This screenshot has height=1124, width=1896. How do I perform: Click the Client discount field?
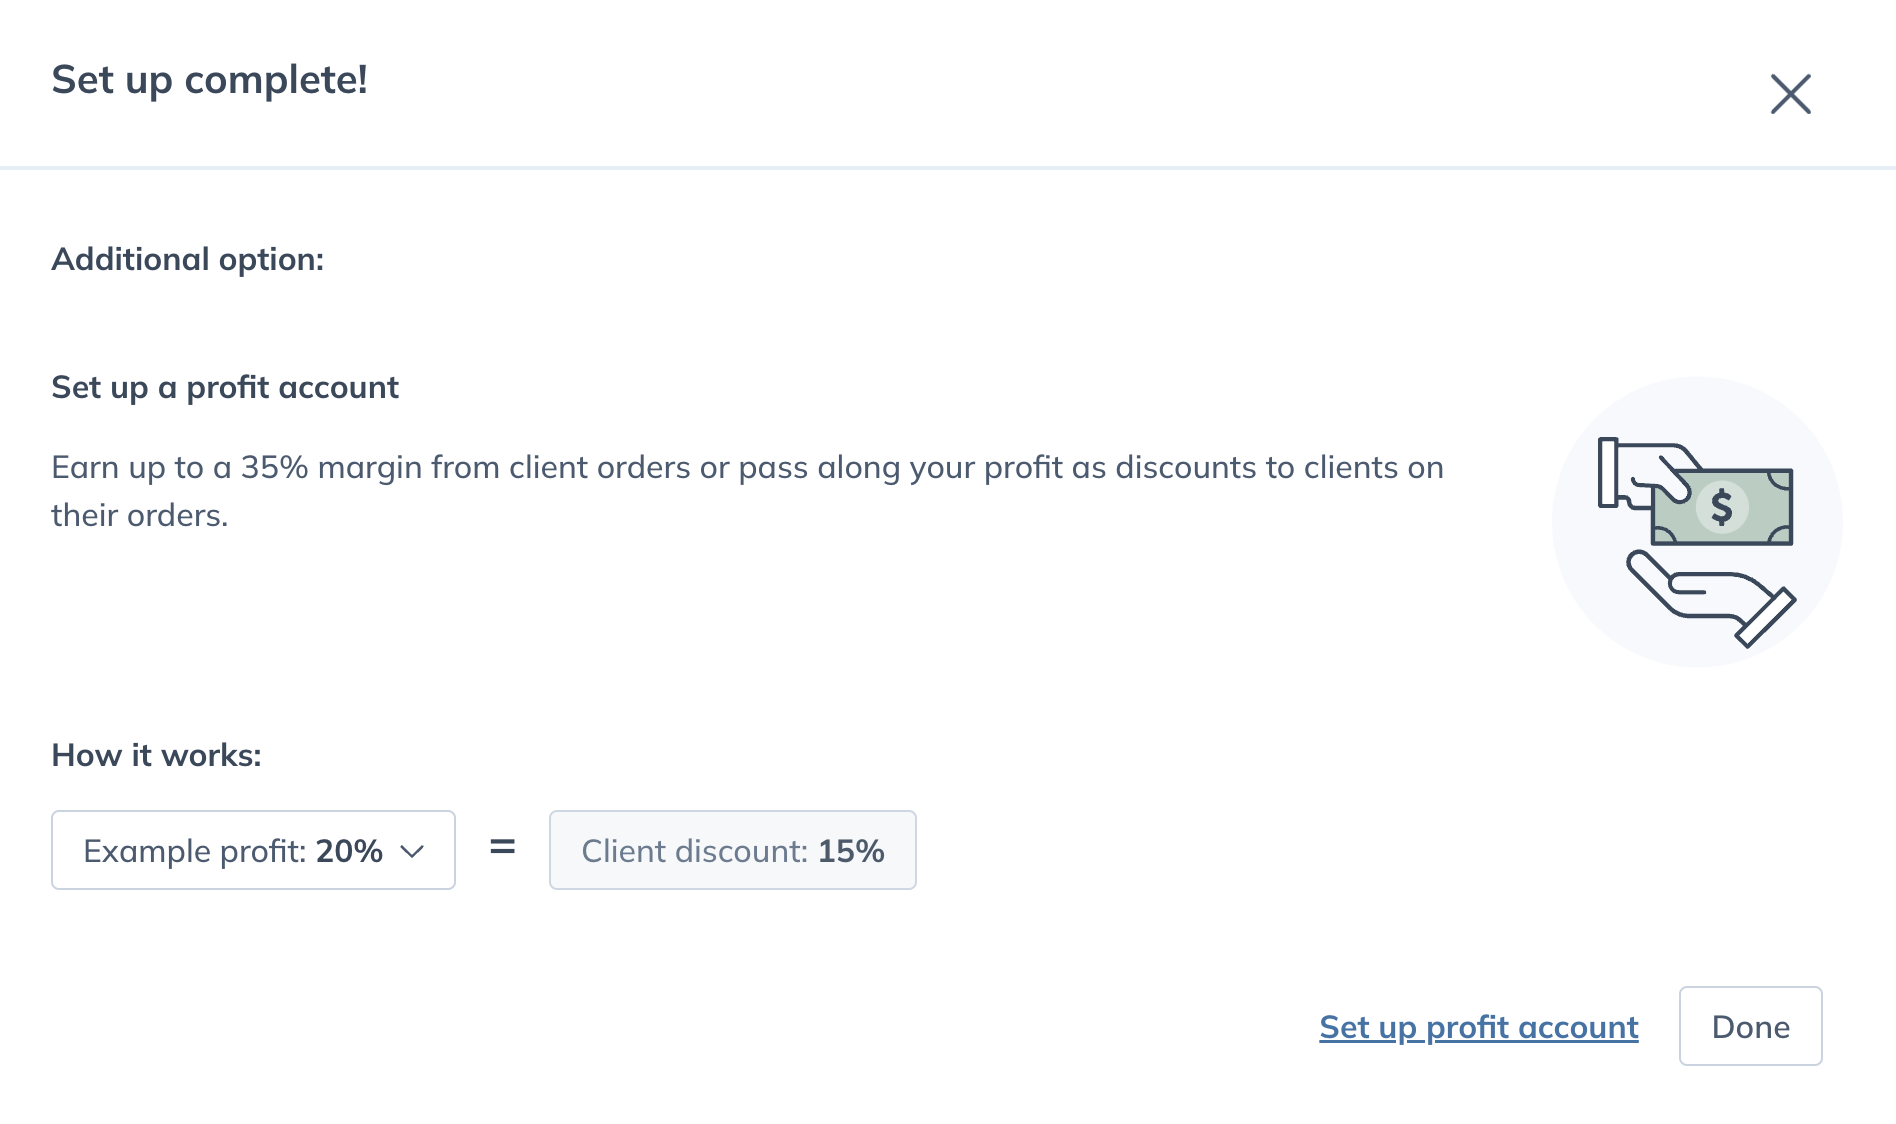[x=732, y=850]
